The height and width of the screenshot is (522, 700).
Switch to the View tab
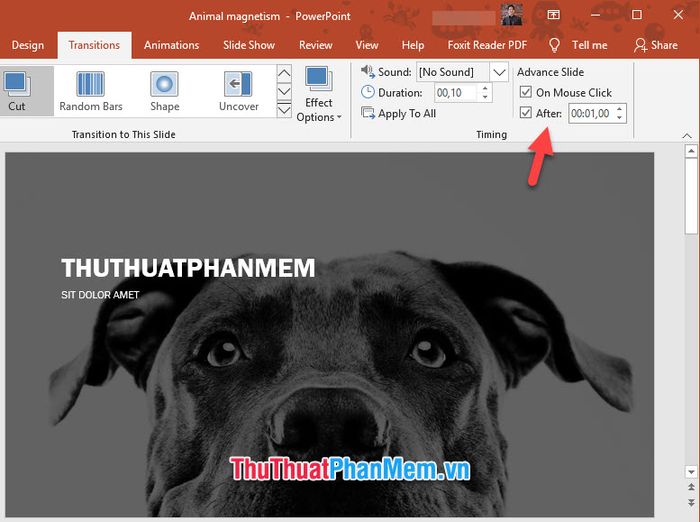[367, 45]
